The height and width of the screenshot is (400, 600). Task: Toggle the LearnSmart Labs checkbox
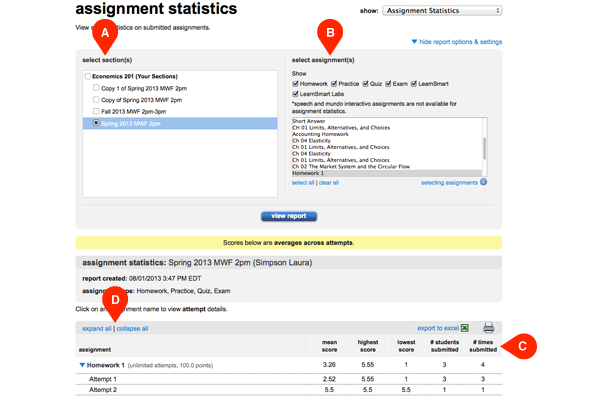pos(295,95)
